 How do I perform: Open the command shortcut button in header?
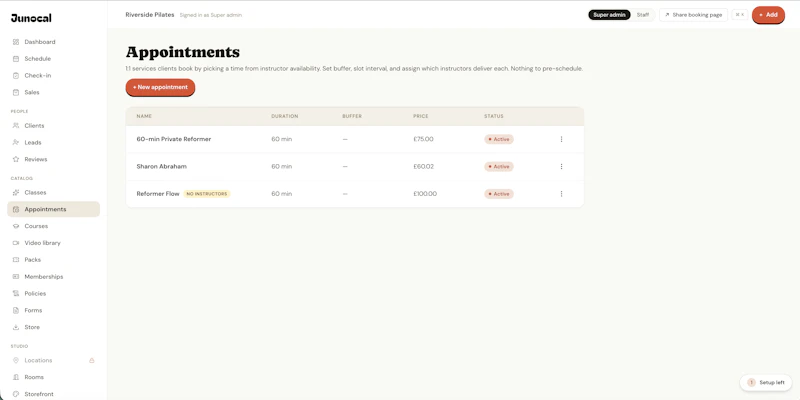pyautogui.click(x=740, y=15)
